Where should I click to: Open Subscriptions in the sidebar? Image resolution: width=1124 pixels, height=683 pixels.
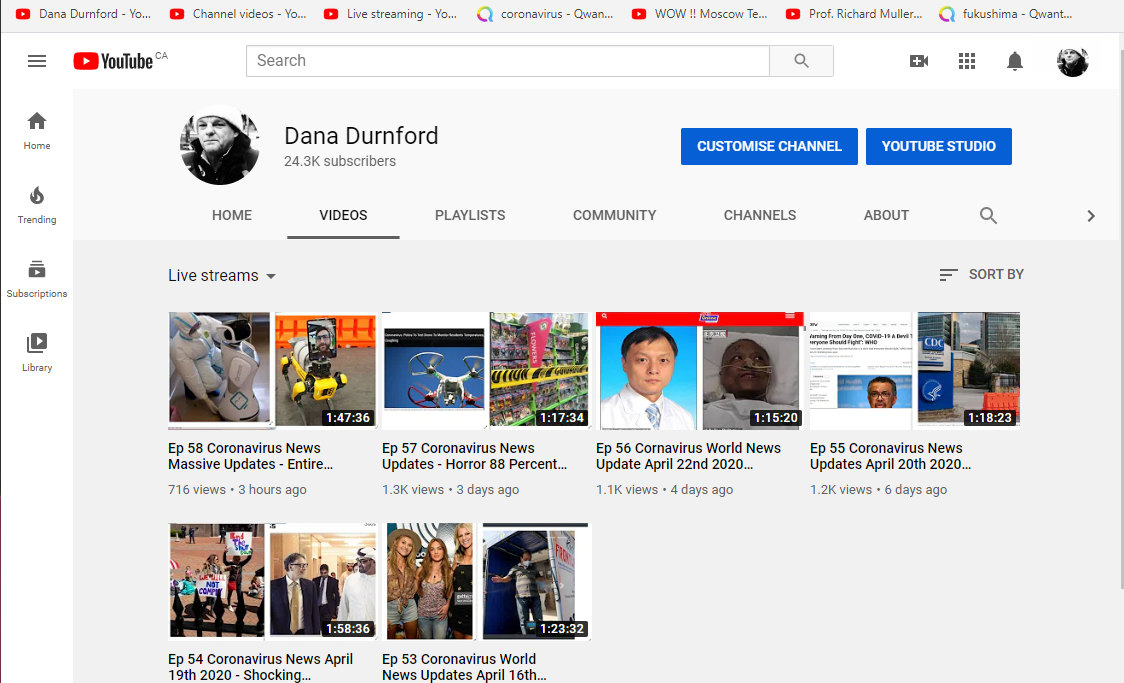(37, 280)
